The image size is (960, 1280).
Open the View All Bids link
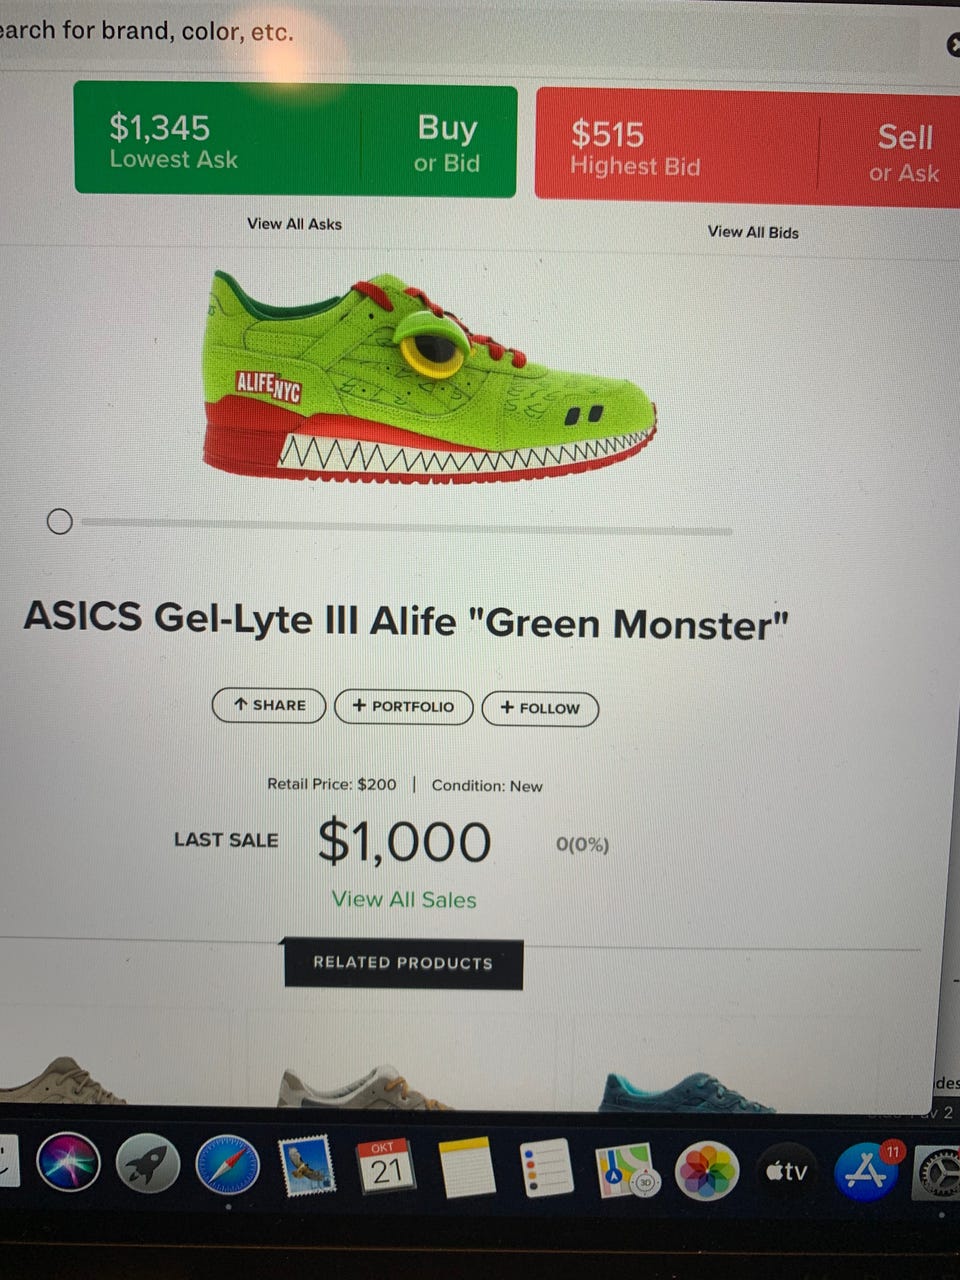(753, 232)
